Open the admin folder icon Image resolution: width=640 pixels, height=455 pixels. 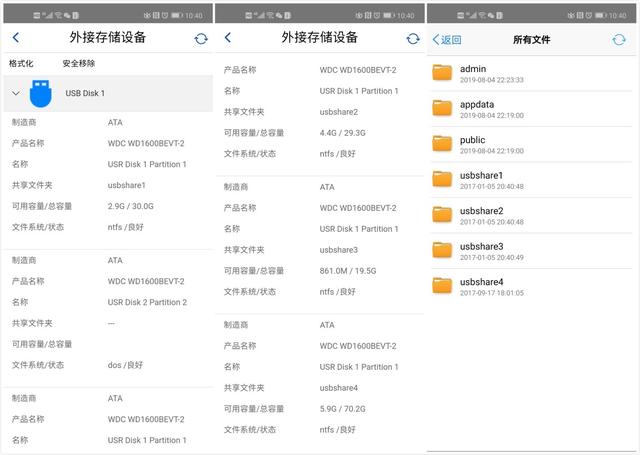(442, 73)
